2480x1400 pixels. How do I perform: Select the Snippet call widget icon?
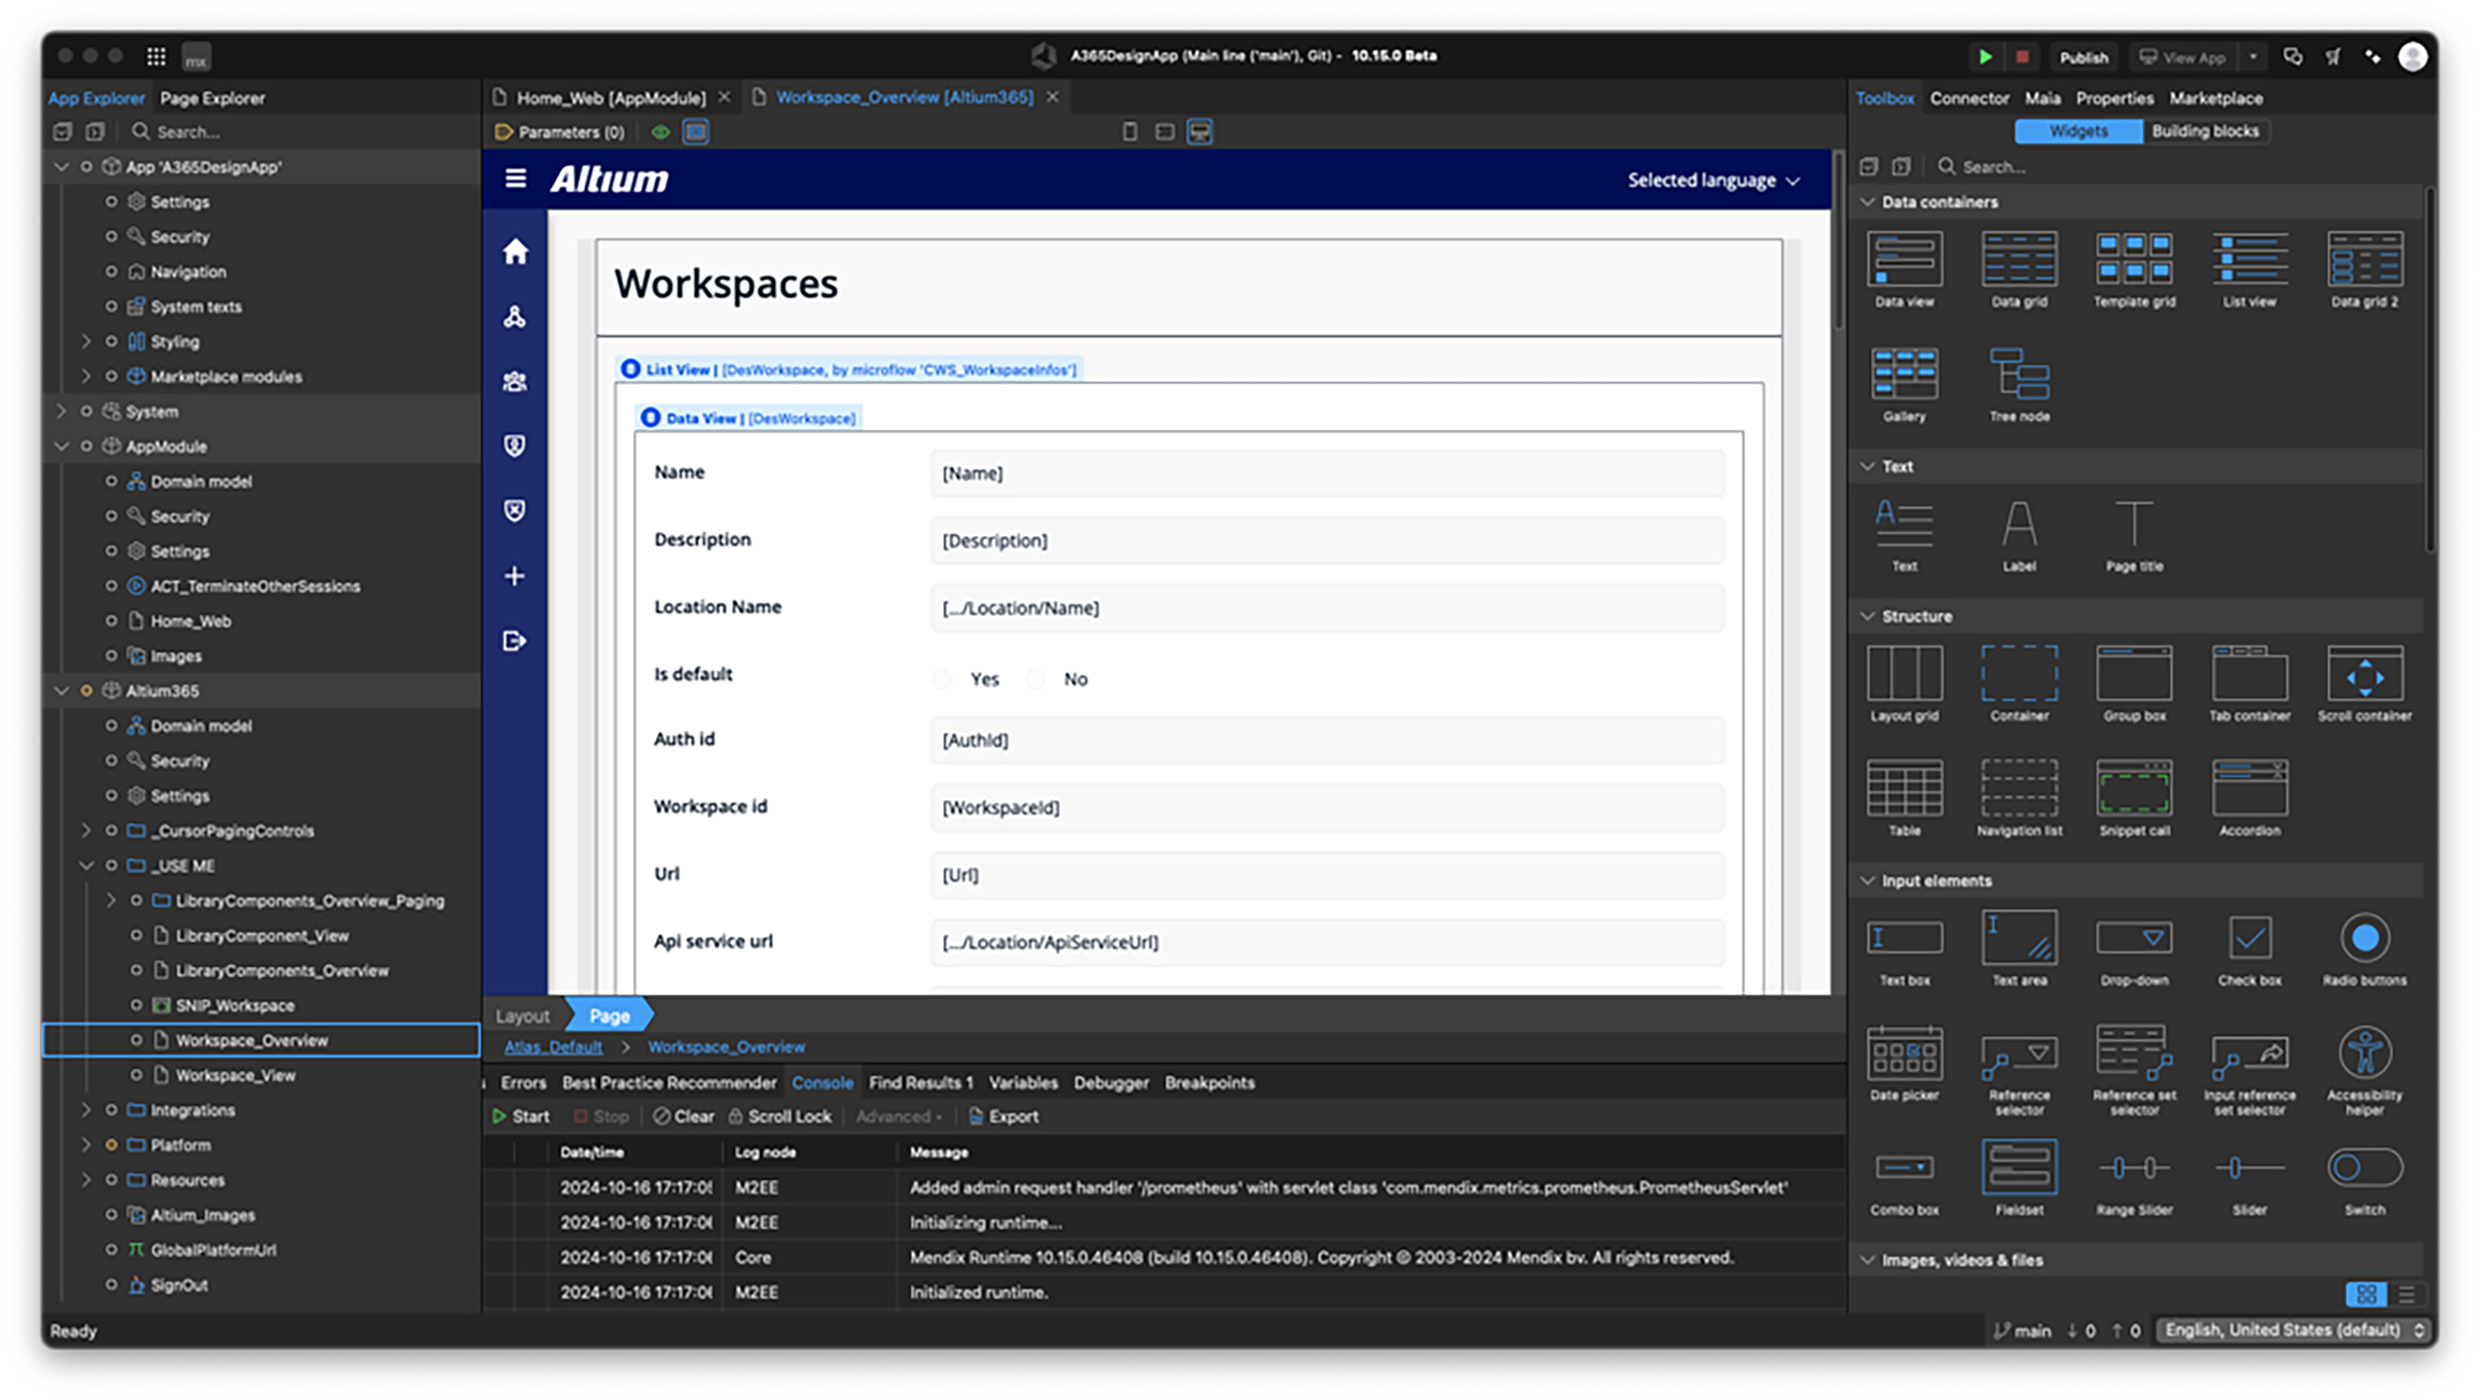tap(2133, 789)
